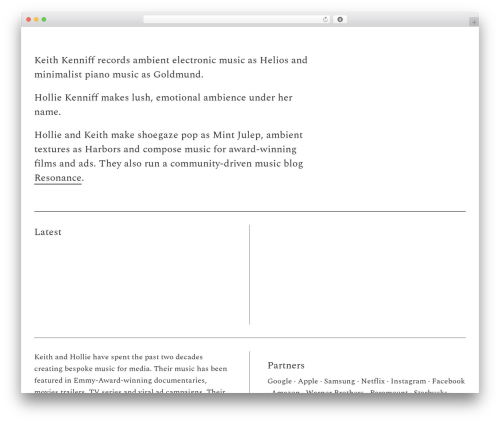Screen dimensions: 500x423
Task: Open the Resonance blog link
Action: click(x=58, y=178)
